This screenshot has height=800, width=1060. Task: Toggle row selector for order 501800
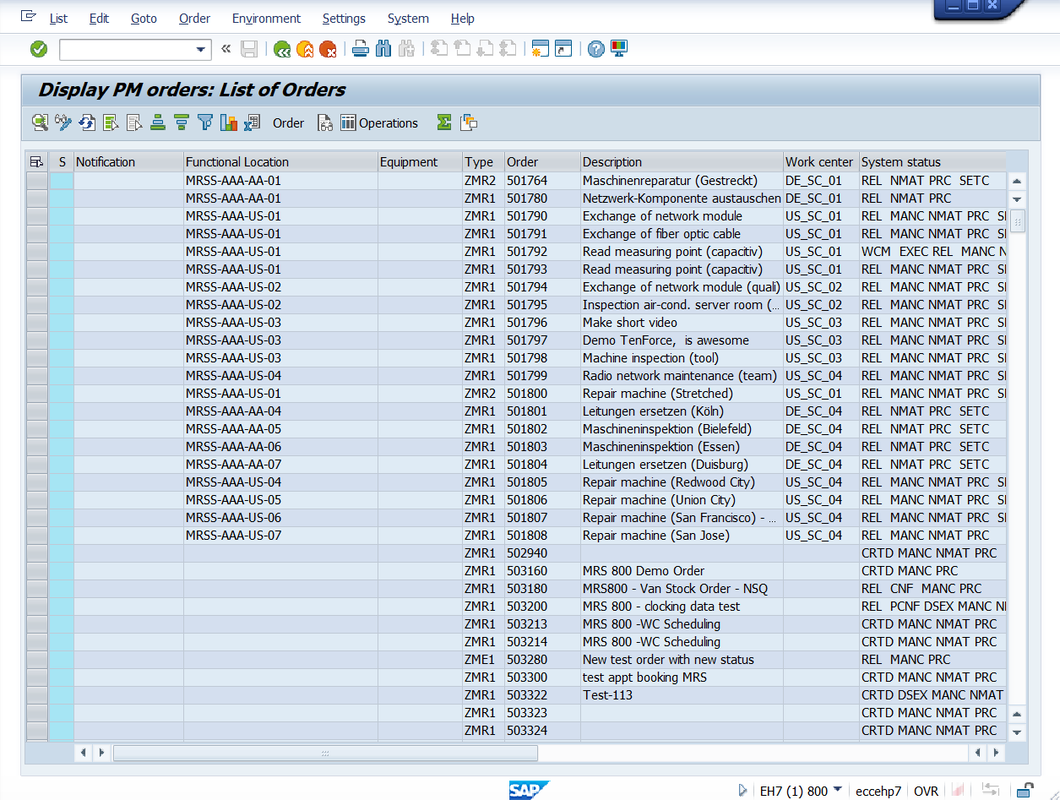(37, 393)
